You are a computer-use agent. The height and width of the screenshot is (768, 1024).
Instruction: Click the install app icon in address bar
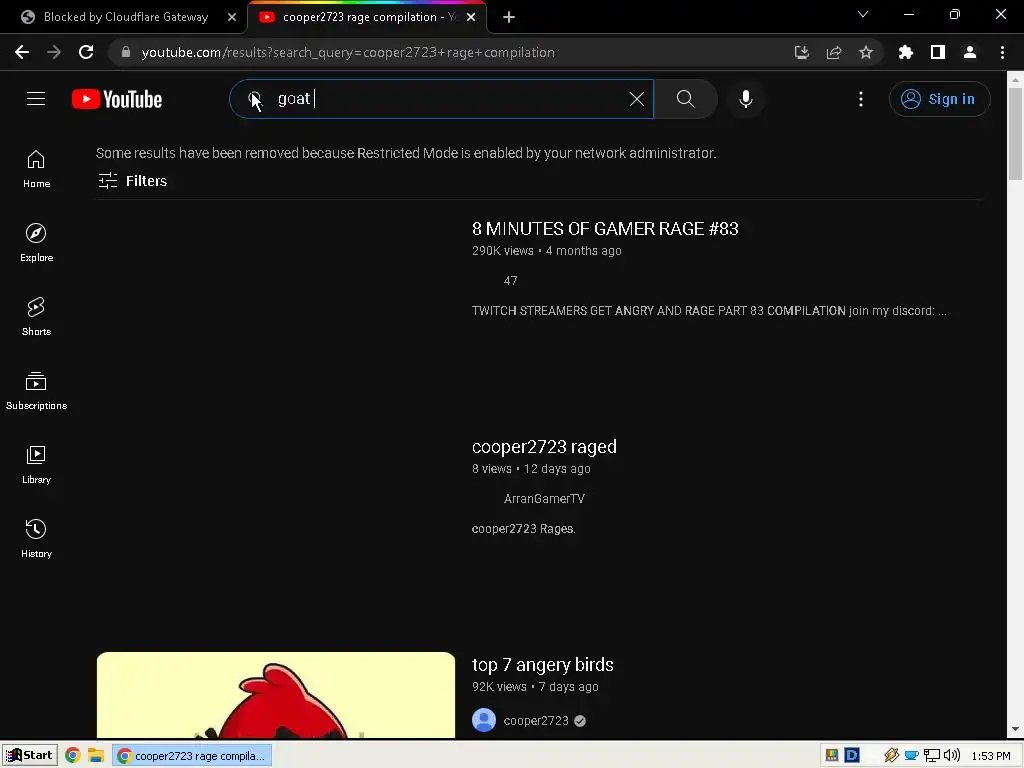tap(802, 52)
